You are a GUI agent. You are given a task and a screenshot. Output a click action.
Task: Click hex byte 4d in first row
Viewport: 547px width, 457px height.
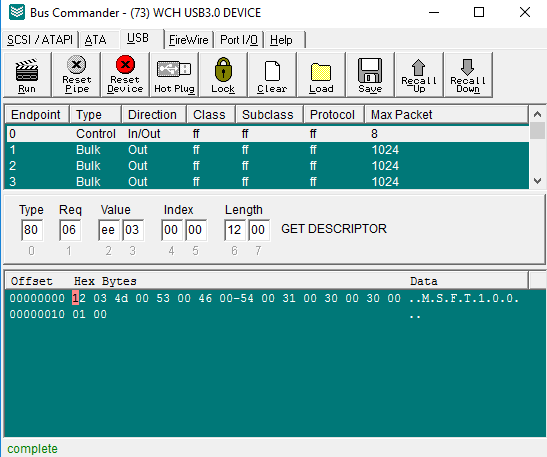[121, 298]
